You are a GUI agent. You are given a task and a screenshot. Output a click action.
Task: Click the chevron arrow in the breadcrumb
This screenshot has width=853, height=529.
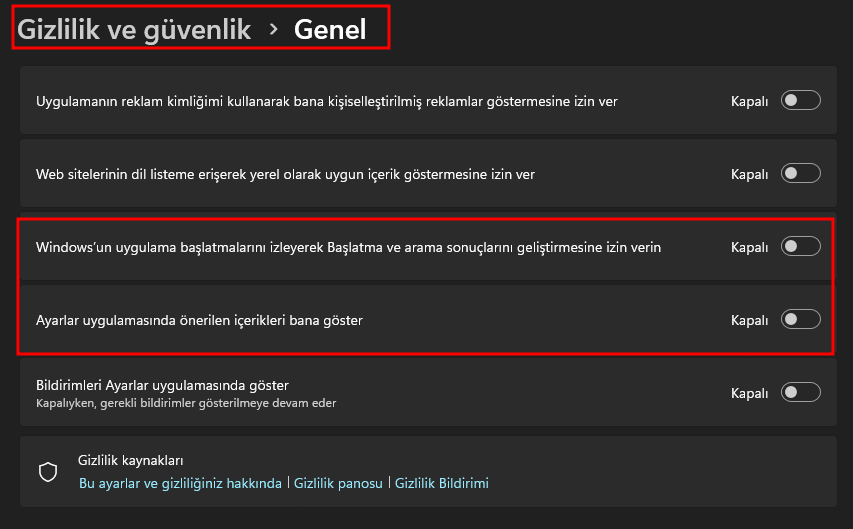click(274, 29)
